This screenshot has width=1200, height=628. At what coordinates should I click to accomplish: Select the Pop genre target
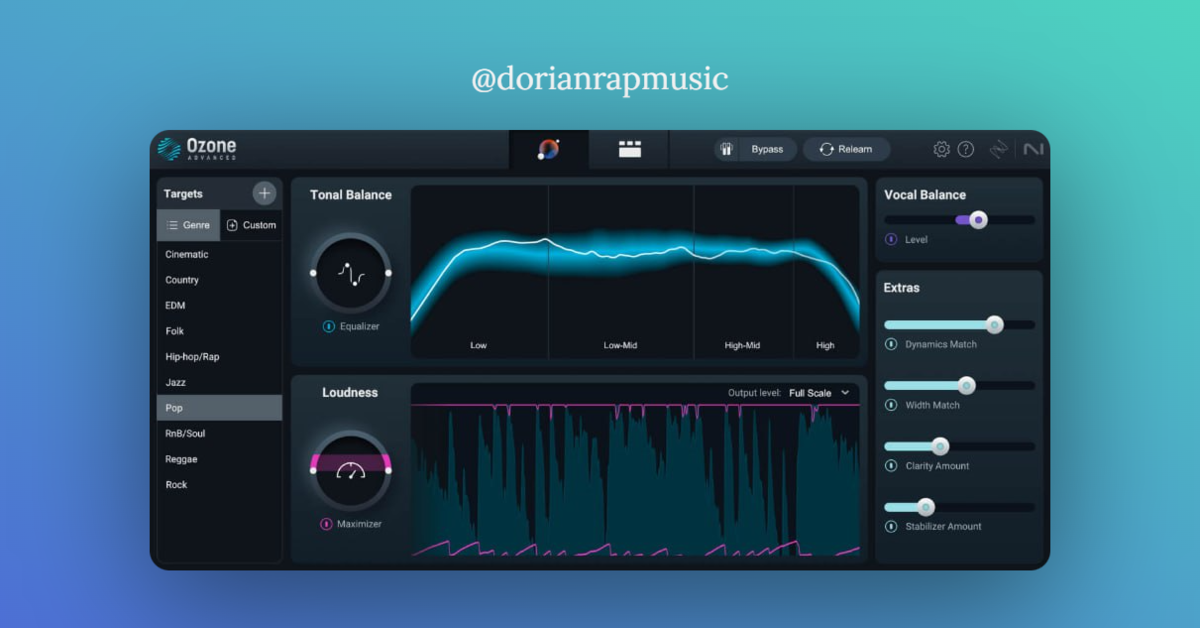(219, 408)
